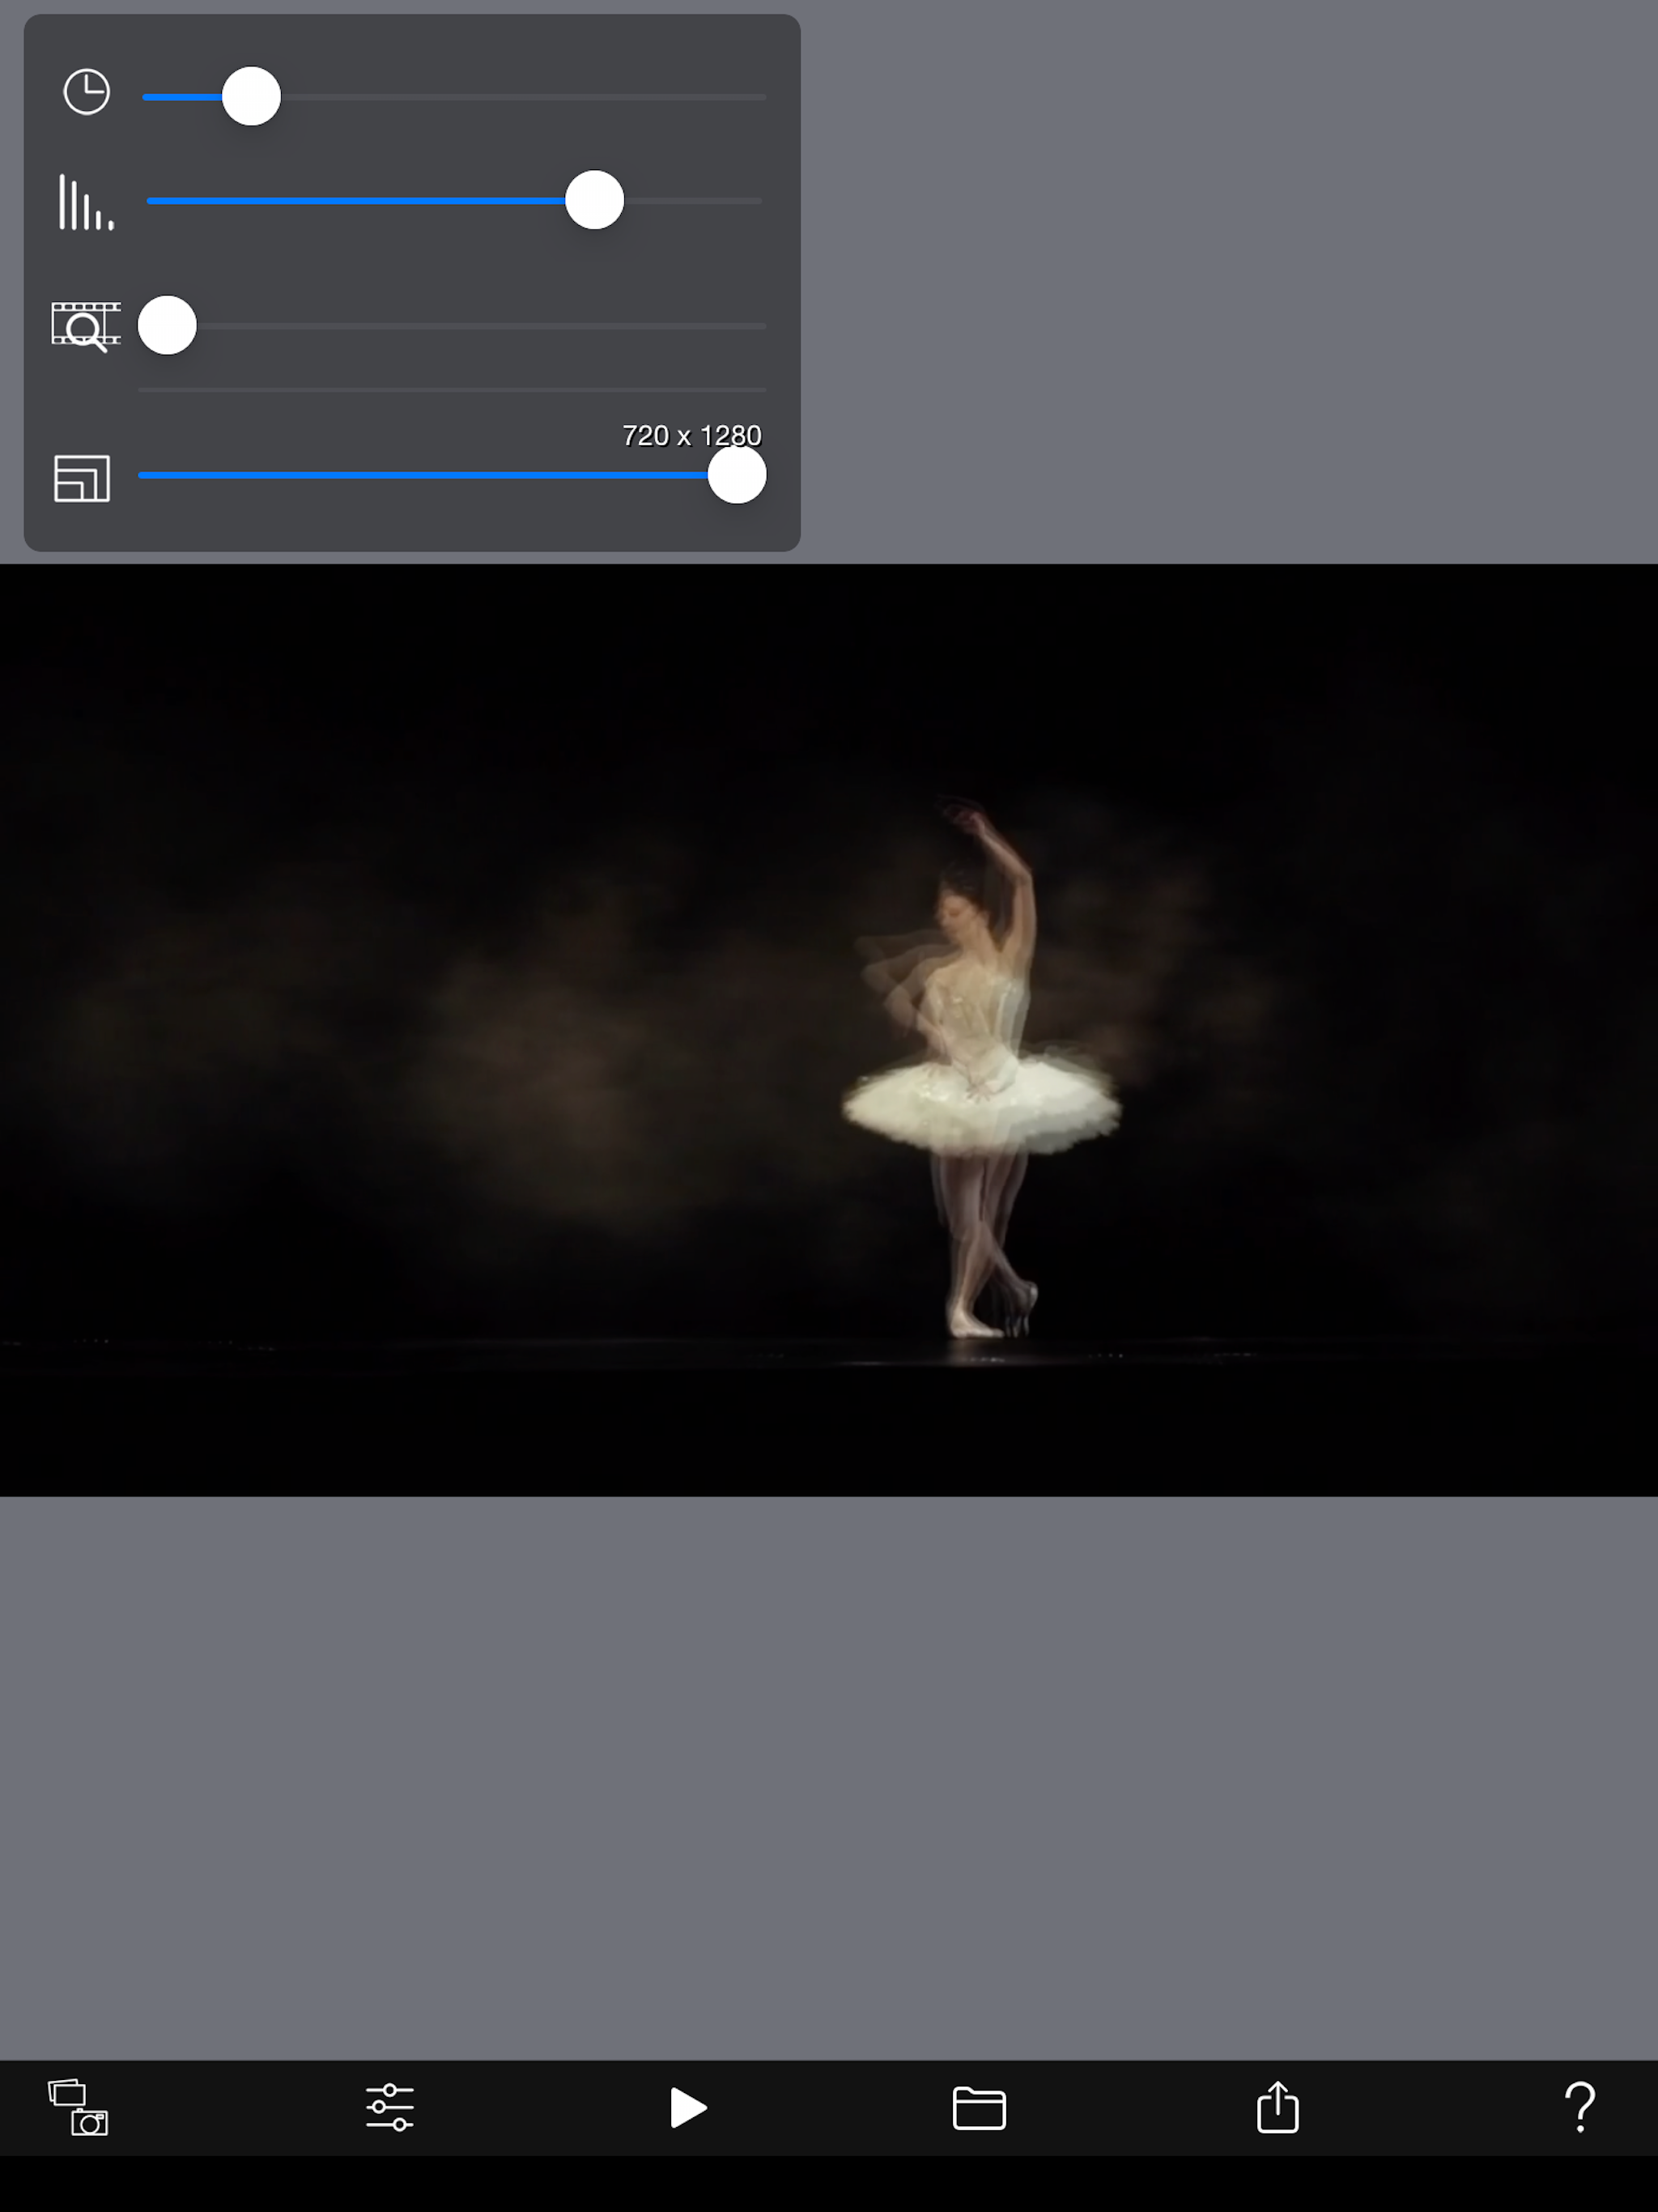This screenshot has width=1658, height=2212.
Task: Open help with the question mark
Action: click(x=1579, y=2107)
